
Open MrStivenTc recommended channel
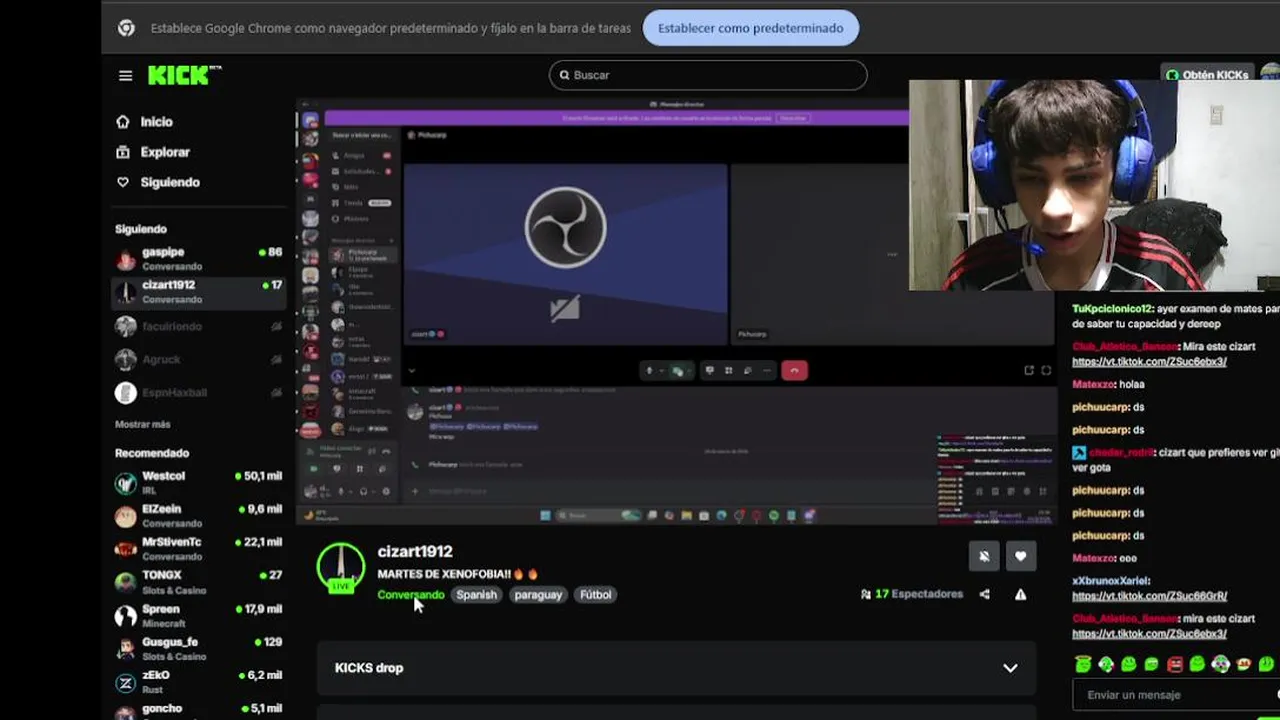198,549
